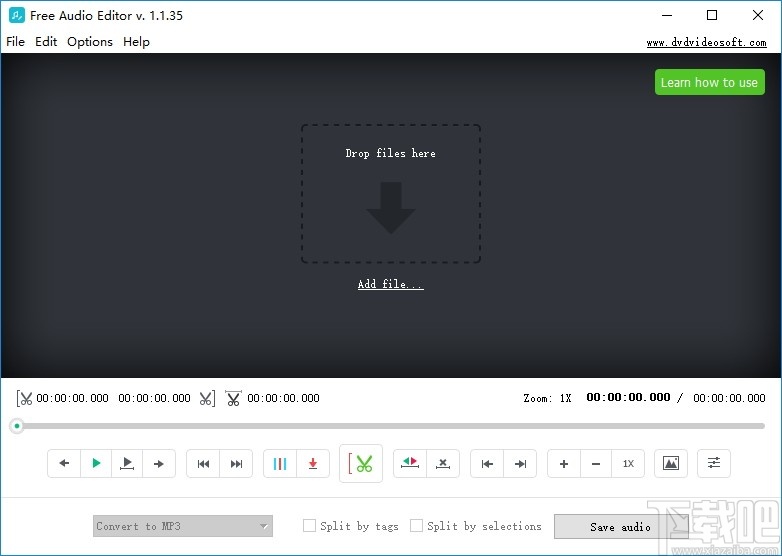Click the blue split bars icon

pyautogui.click(x=280, y=463)
